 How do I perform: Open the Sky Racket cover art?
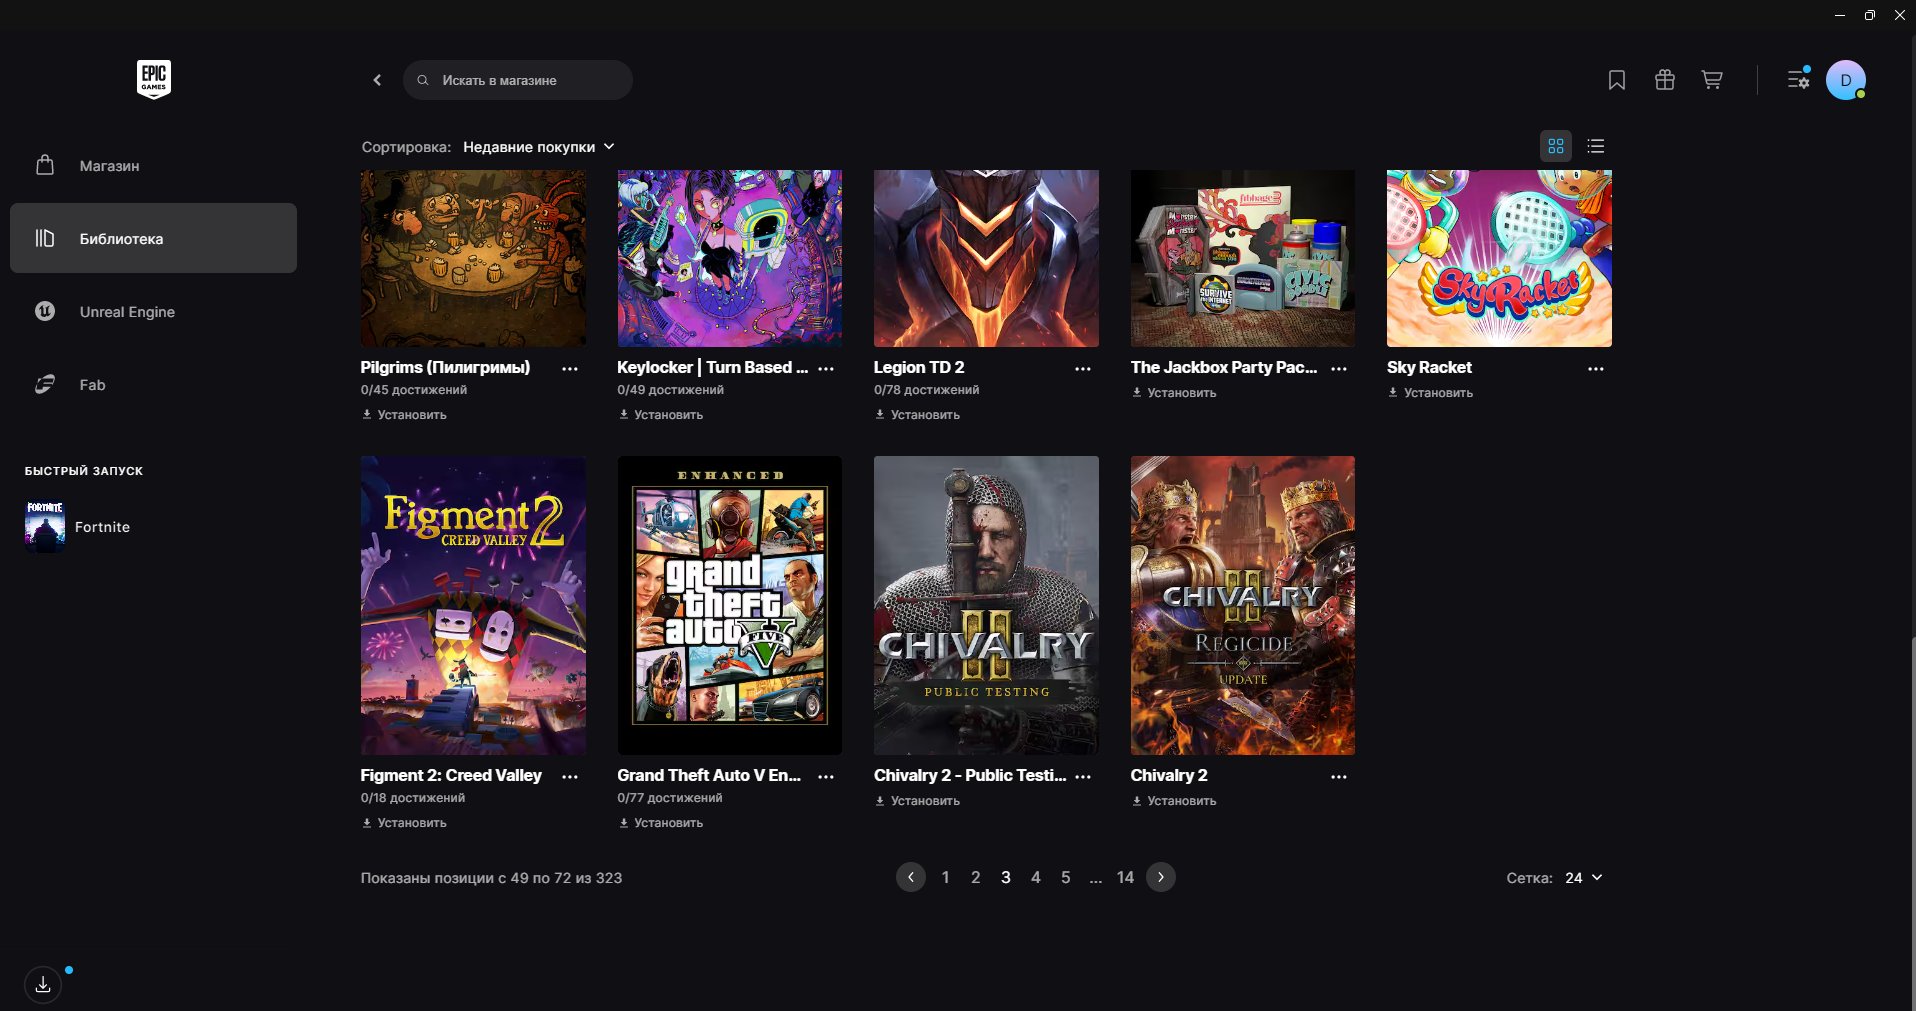point(1499,258)
